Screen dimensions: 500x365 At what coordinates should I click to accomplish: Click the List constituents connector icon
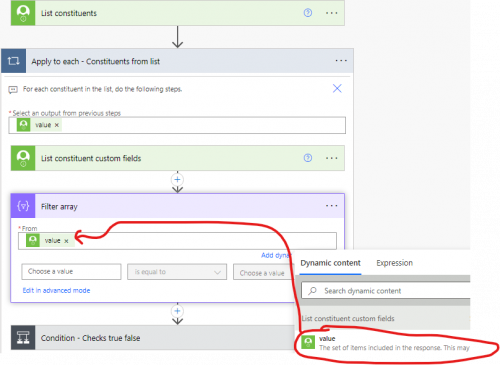tap(23, 13)
